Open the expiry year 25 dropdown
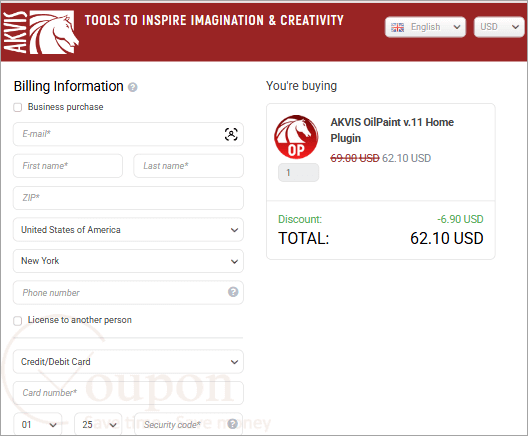The height and width of the screenshot is (436, 528). [98, 424]
